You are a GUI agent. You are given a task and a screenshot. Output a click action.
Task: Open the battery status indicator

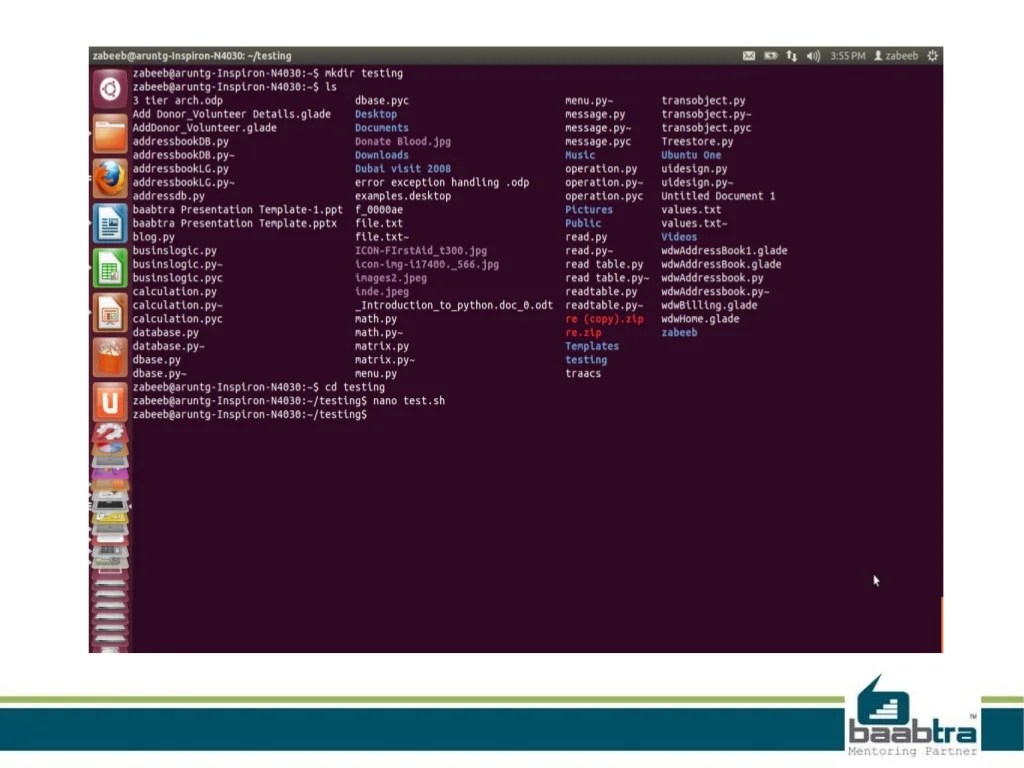(770, 56)
